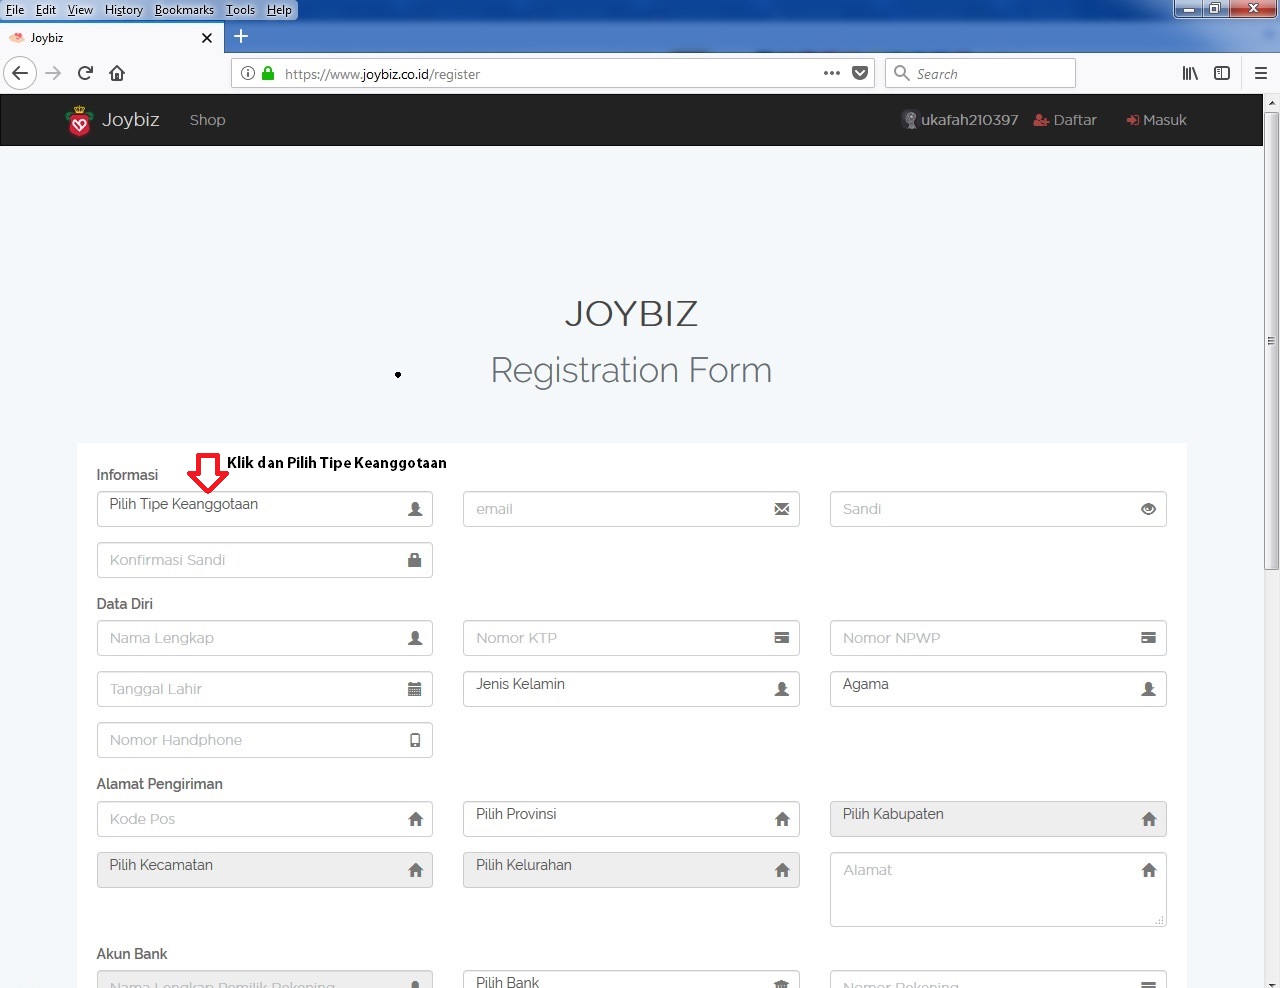
Task: Focus the email input field
Action: pos(631,509)
